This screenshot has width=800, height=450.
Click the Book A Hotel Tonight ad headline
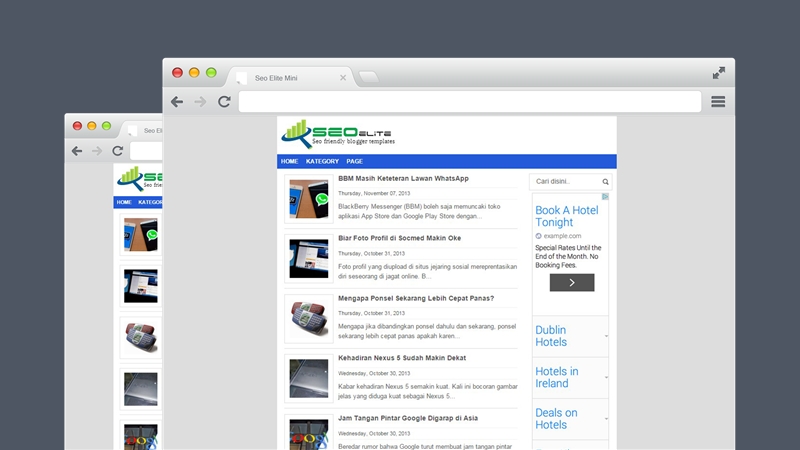(566, 216)
